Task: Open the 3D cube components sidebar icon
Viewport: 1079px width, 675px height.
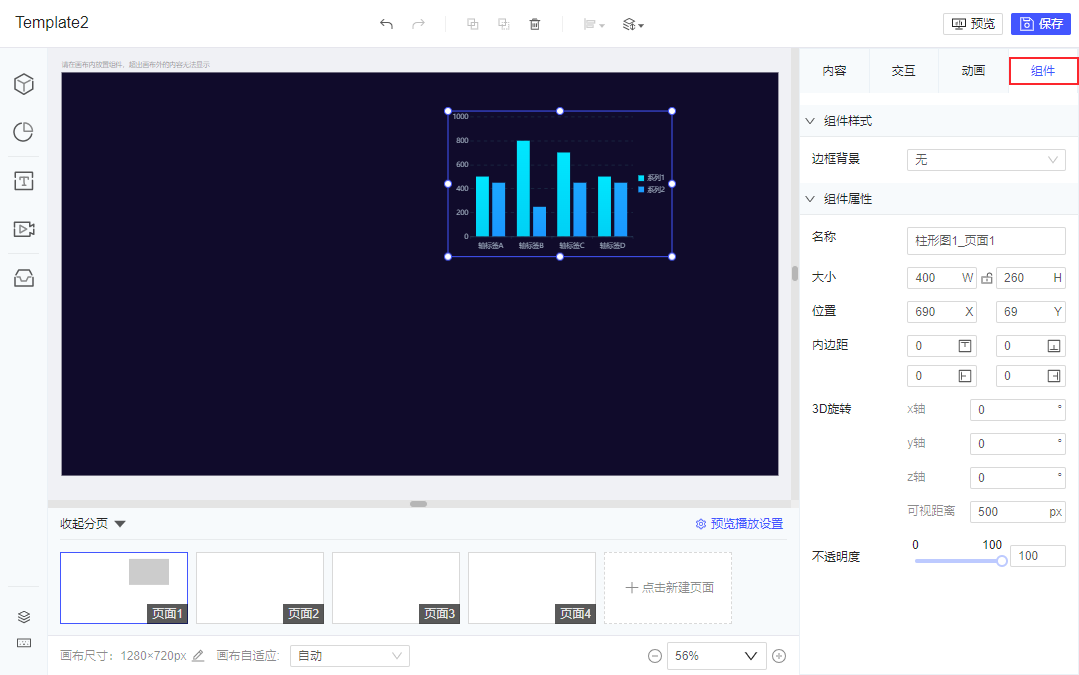Action: tap(24, 84)
